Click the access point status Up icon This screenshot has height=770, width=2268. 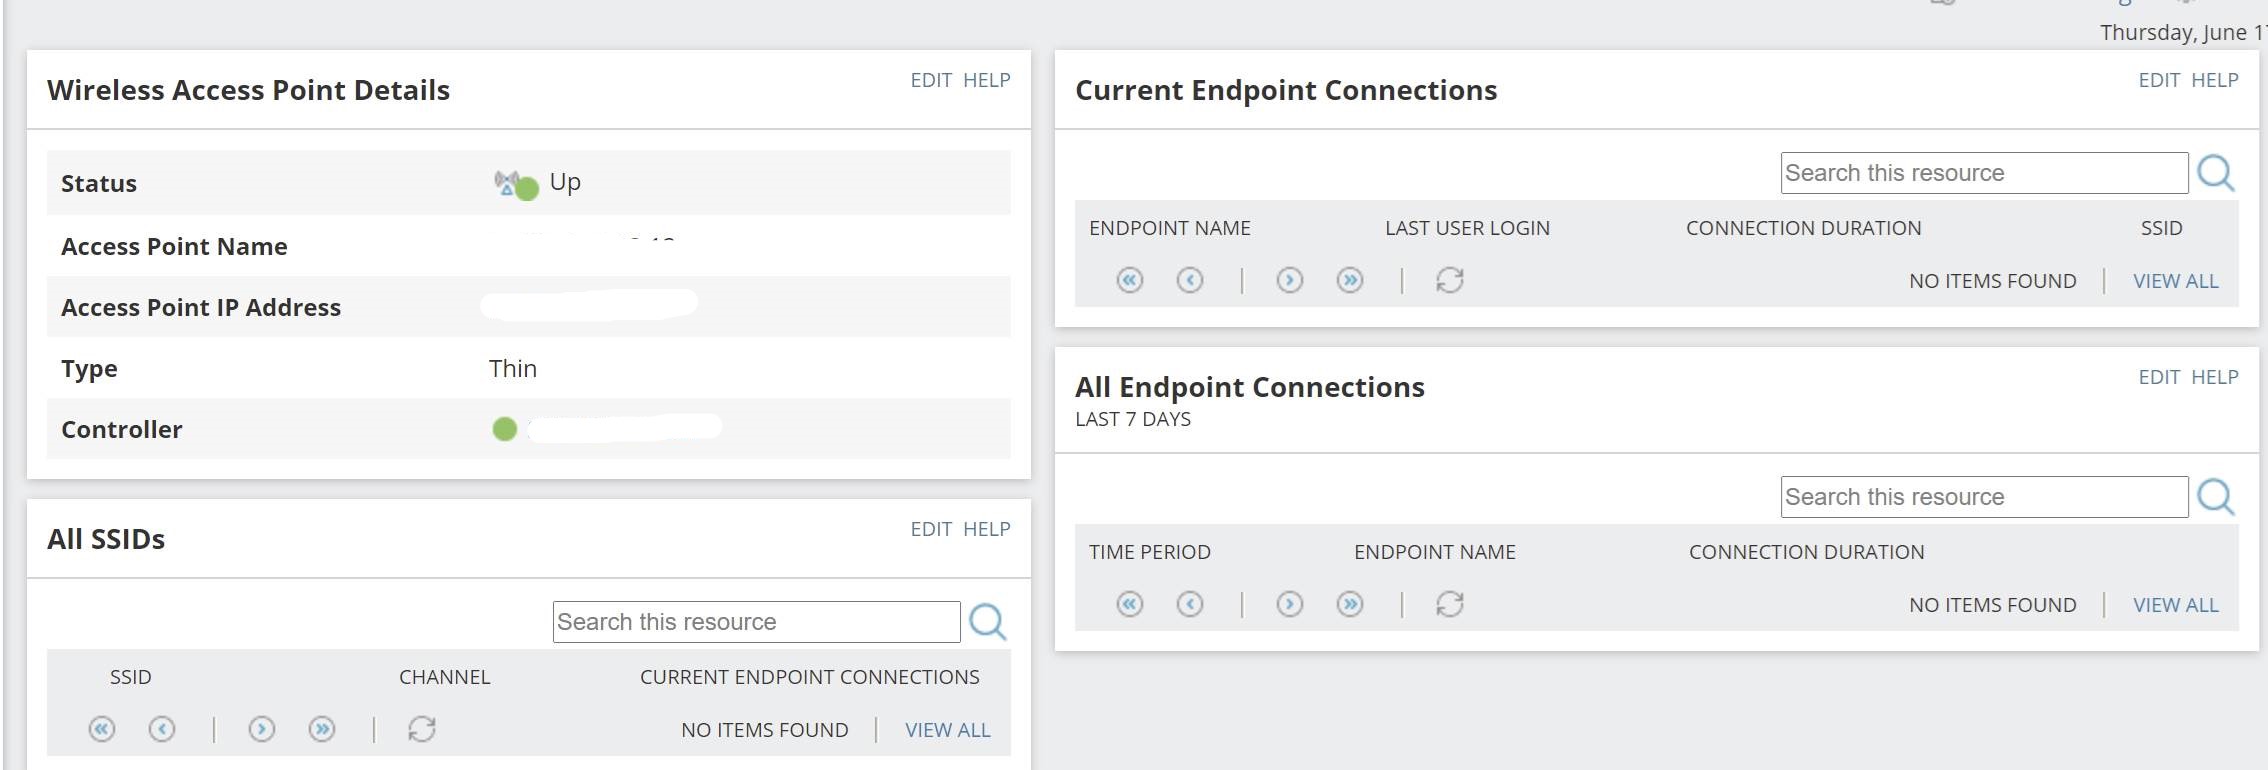[x=516, y=184]
